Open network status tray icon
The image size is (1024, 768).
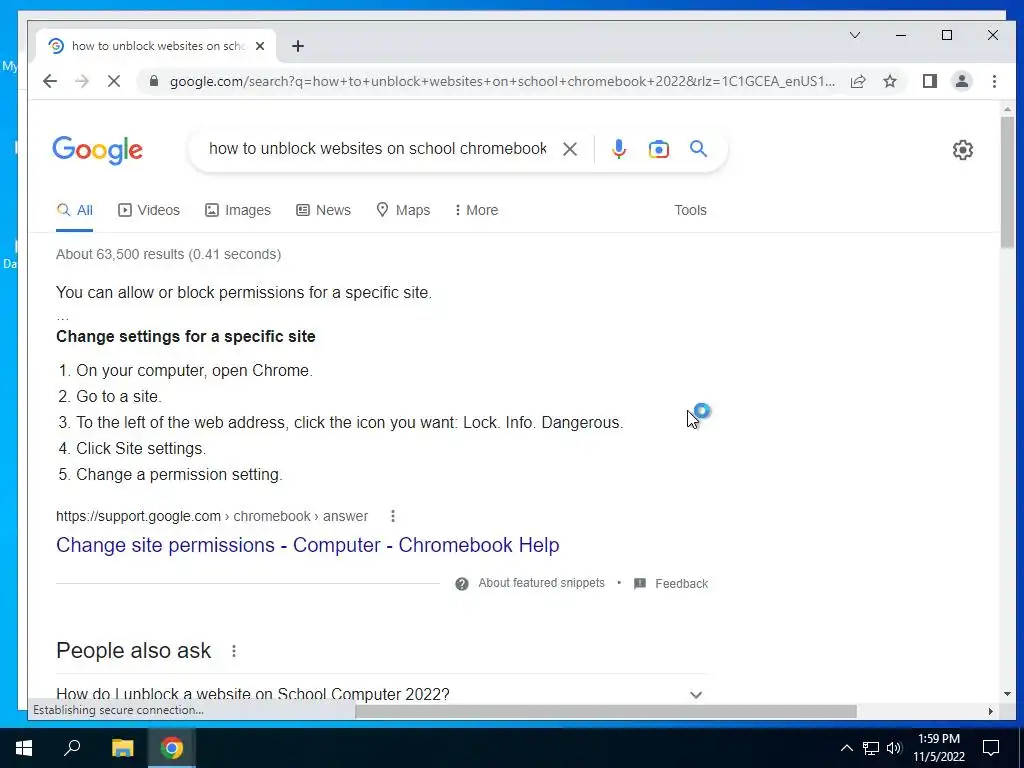pos(871,748)
